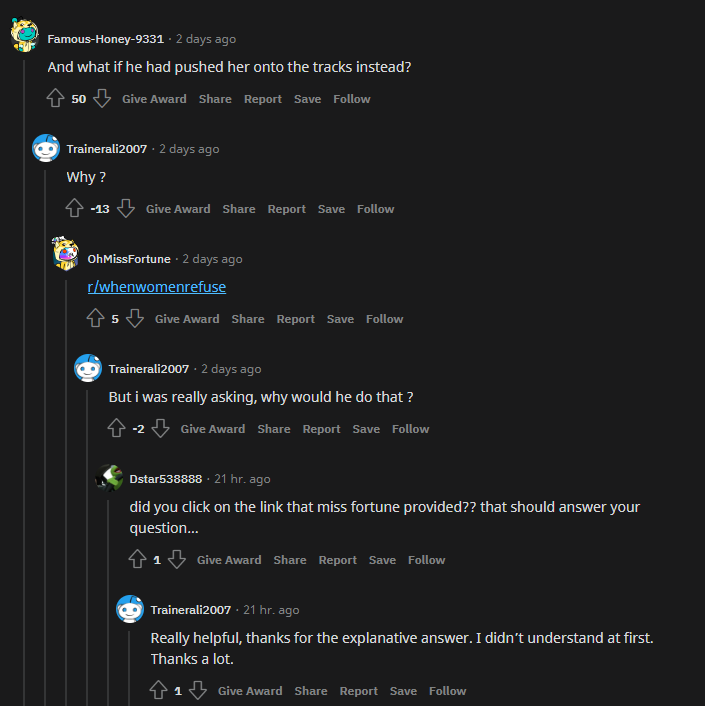The image size is (705, 706).
Task: Downvote the comment scored -13
Action: (x=126, y=208)
